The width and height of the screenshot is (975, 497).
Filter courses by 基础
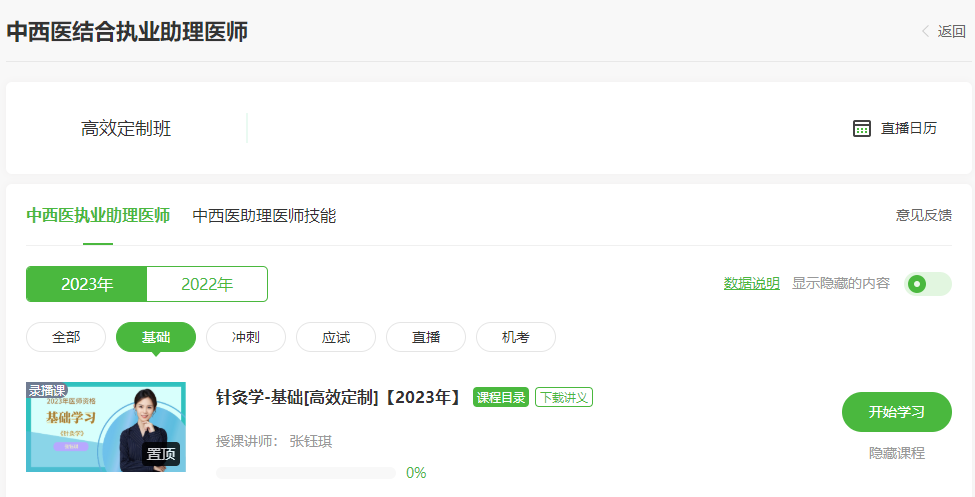click(156, 337)
